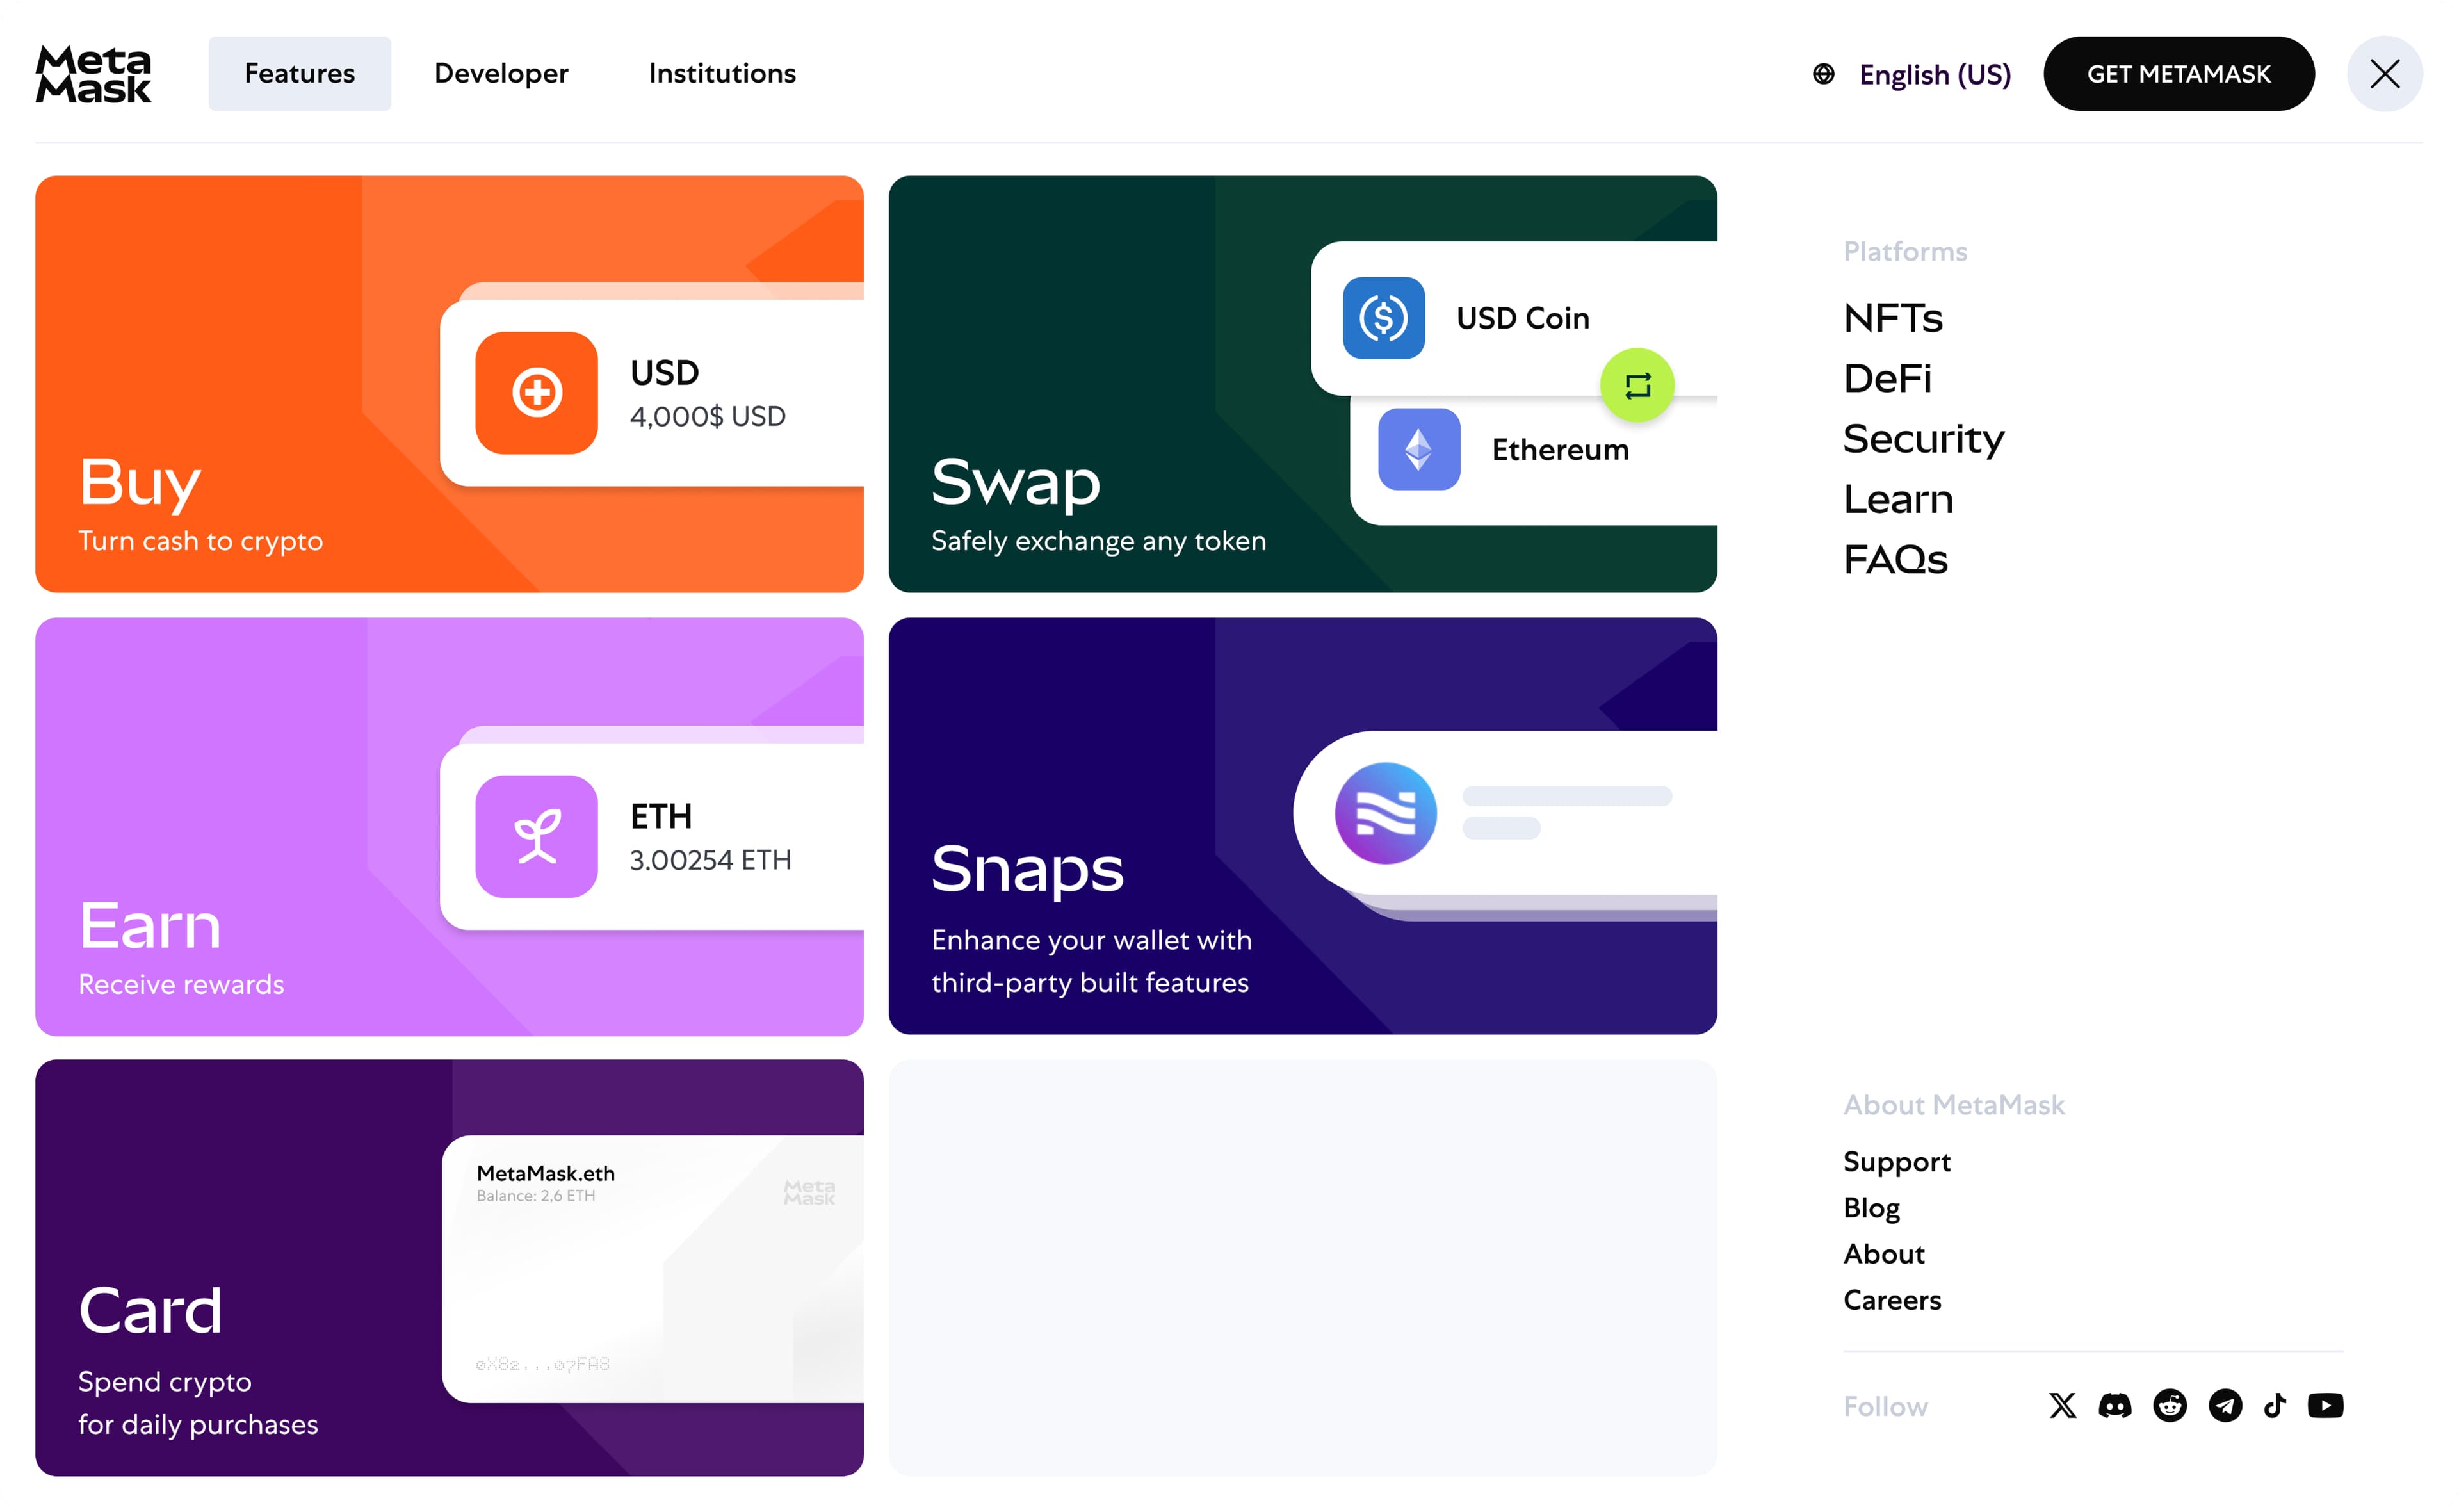2459x1512 pixels.
Task: Open MetaMask's Discord link
Action: 2114,1405
